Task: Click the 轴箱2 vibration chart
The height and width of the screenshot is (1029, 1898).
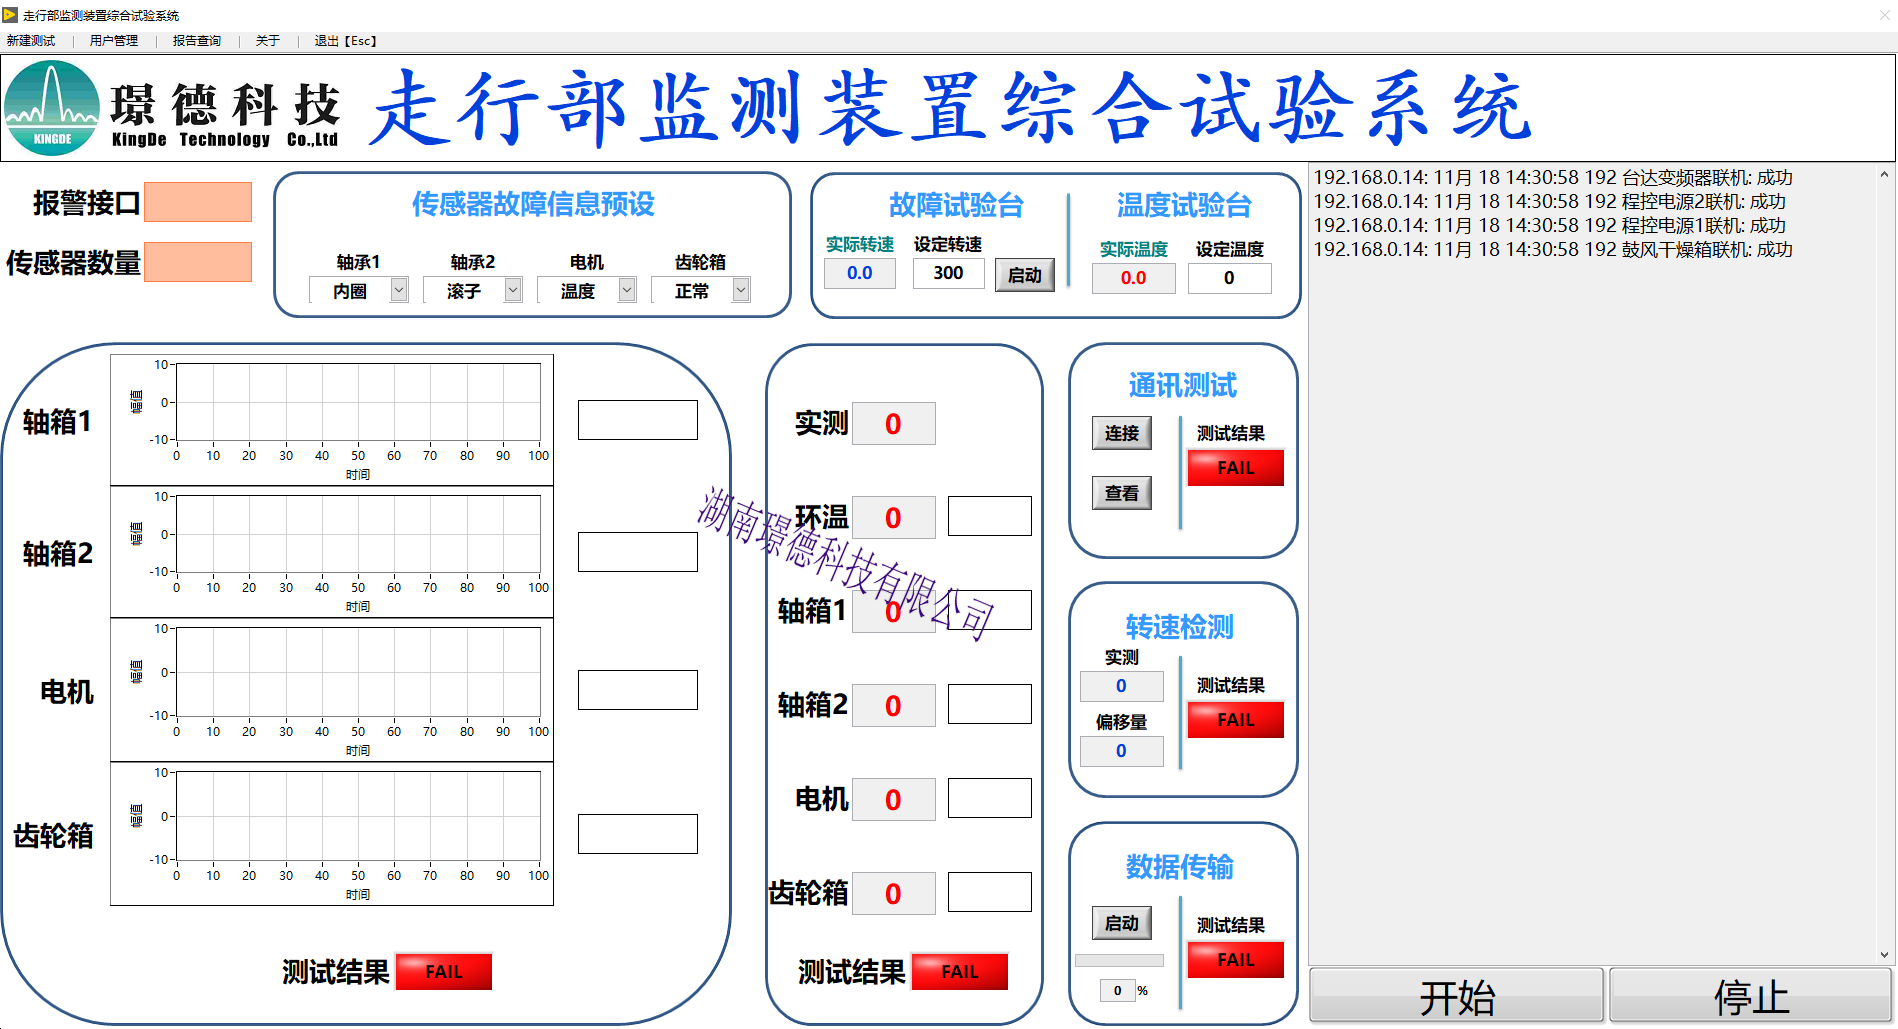Action: 332,552
